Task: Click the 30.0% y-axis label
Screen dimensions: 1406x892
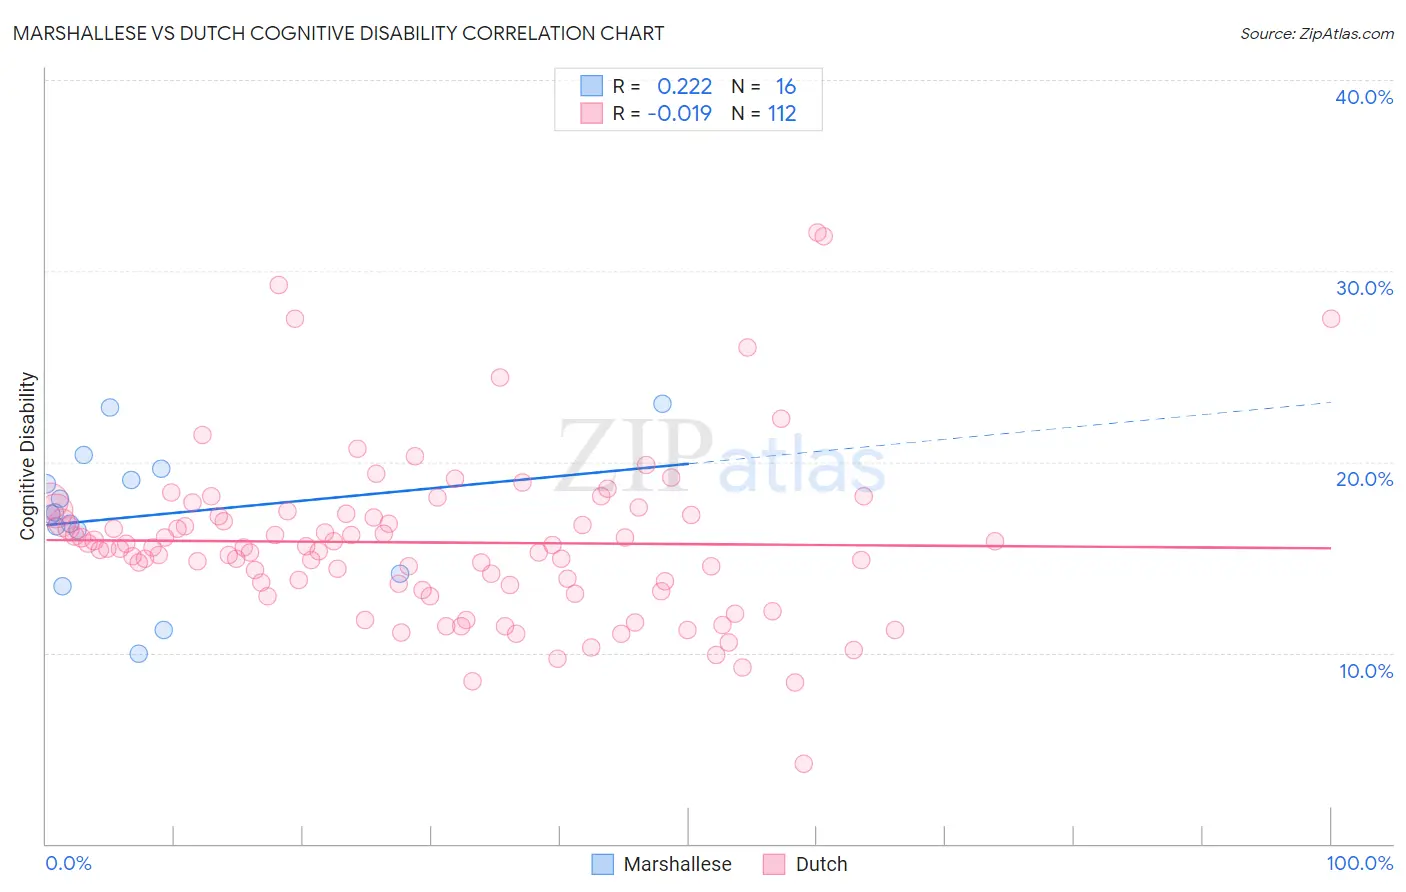Action: pos(1364,288)
